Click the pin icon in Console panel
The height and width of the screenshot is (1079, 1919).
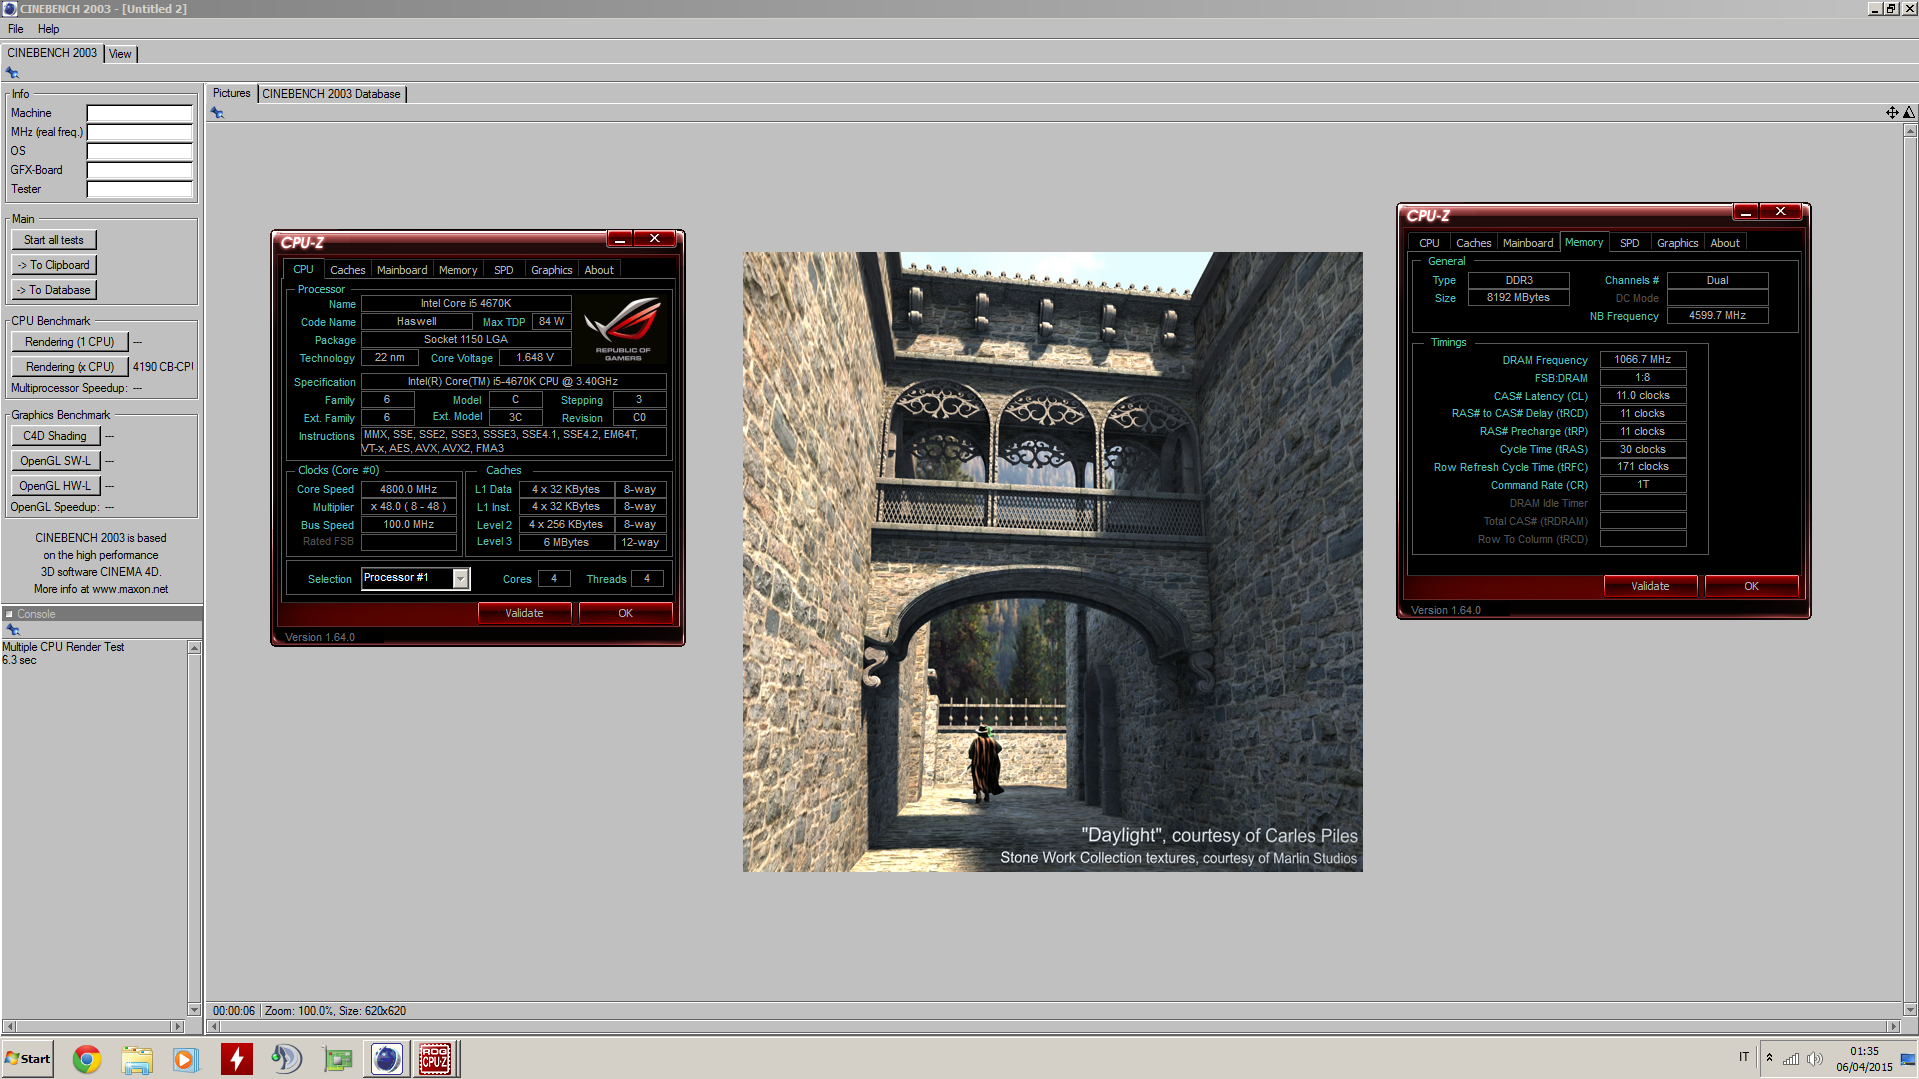(13, 630)
